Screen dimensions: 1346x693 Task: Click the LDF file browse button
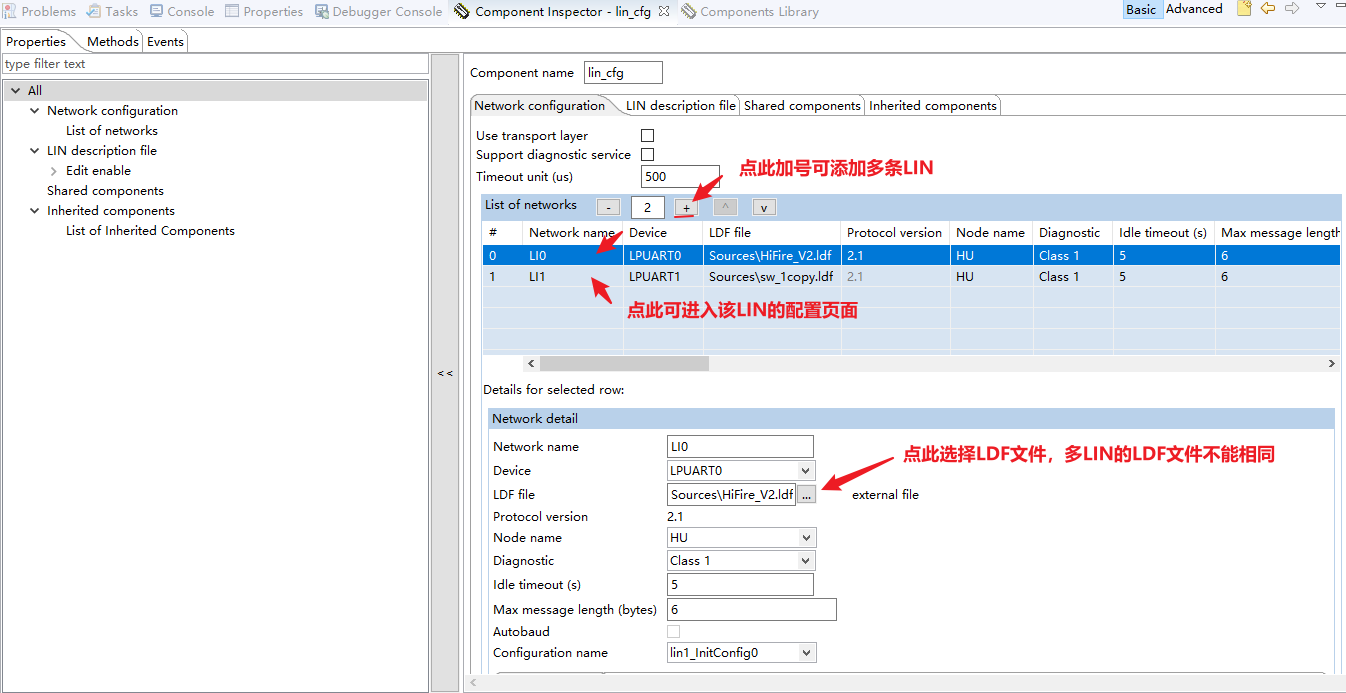806,494
